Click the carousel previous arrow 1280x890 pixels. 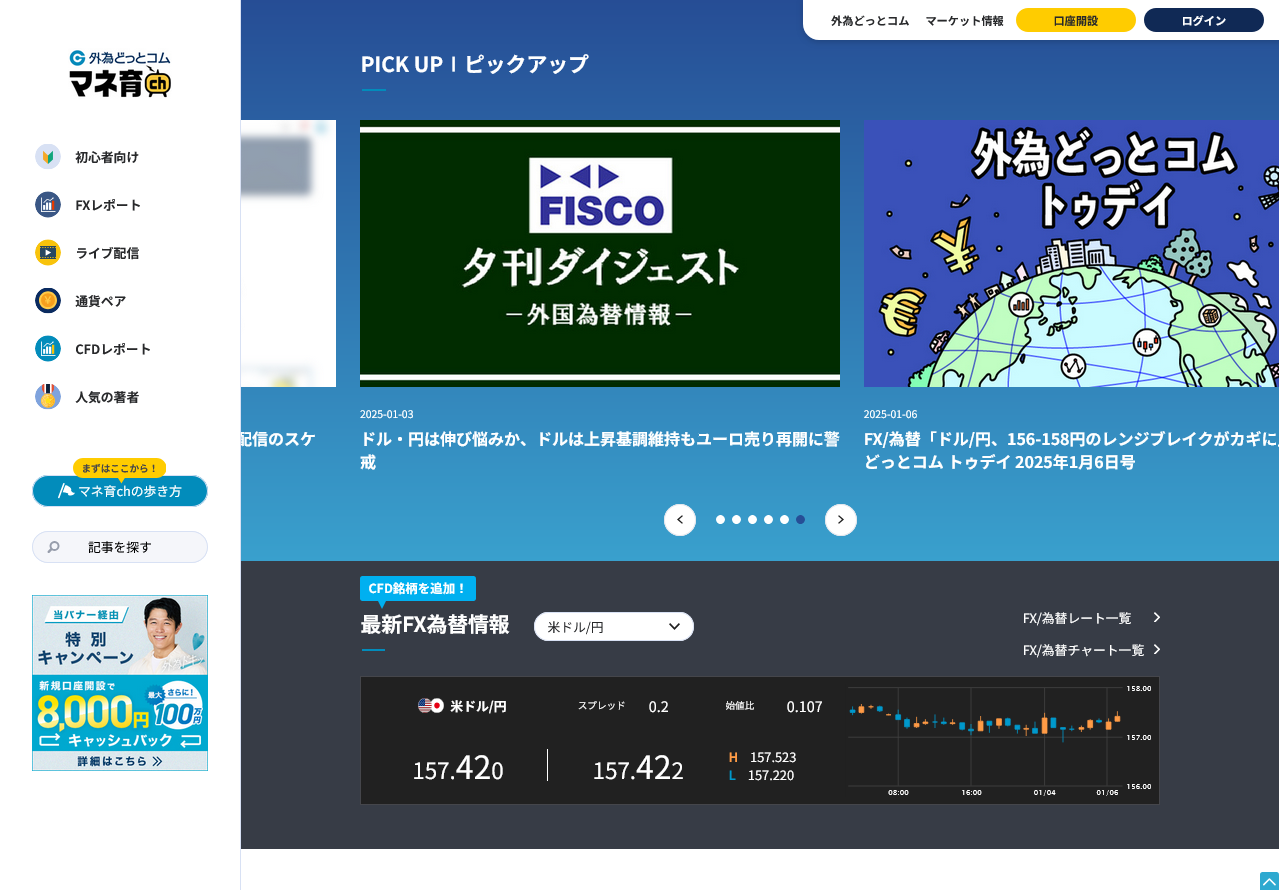click(680, 520)
